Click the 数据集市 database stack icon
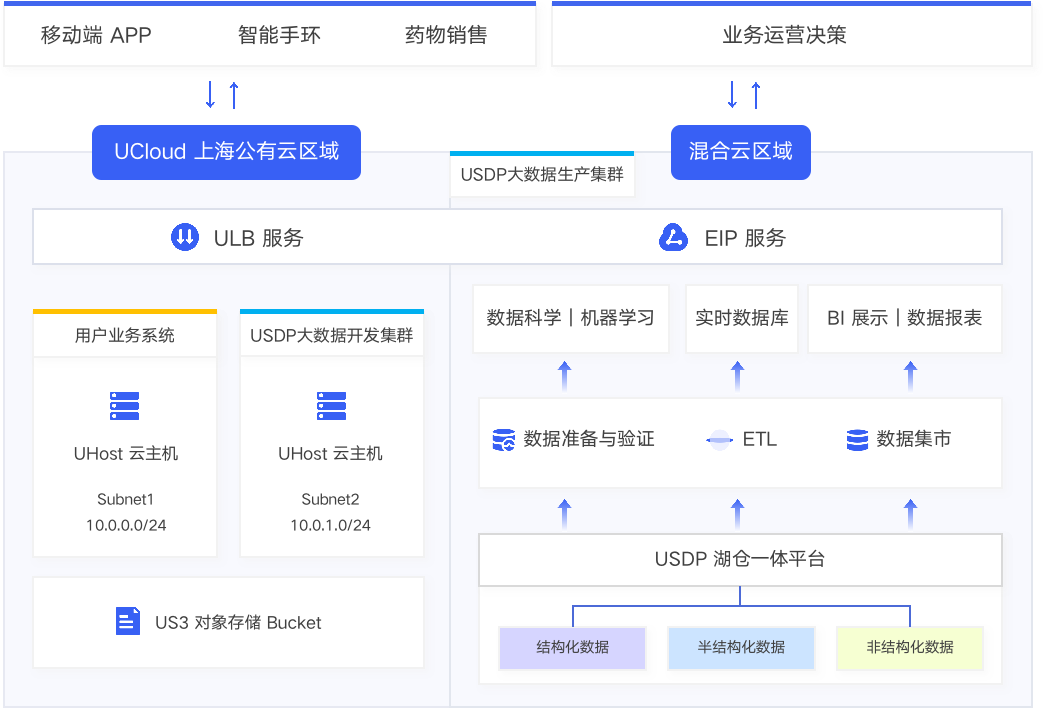Viewport: 1045px width, 709px height. 857,440
